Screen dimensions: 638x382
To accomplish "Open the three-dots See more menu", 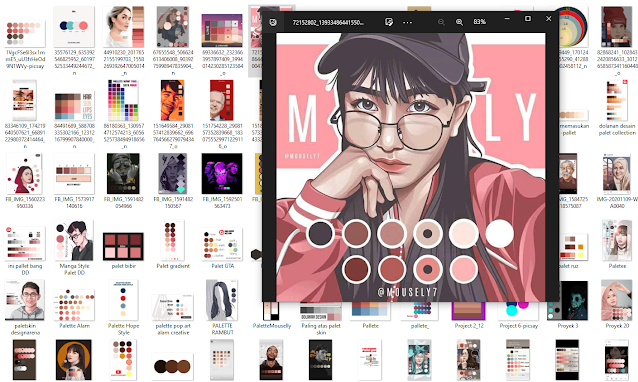I will 407,22.
